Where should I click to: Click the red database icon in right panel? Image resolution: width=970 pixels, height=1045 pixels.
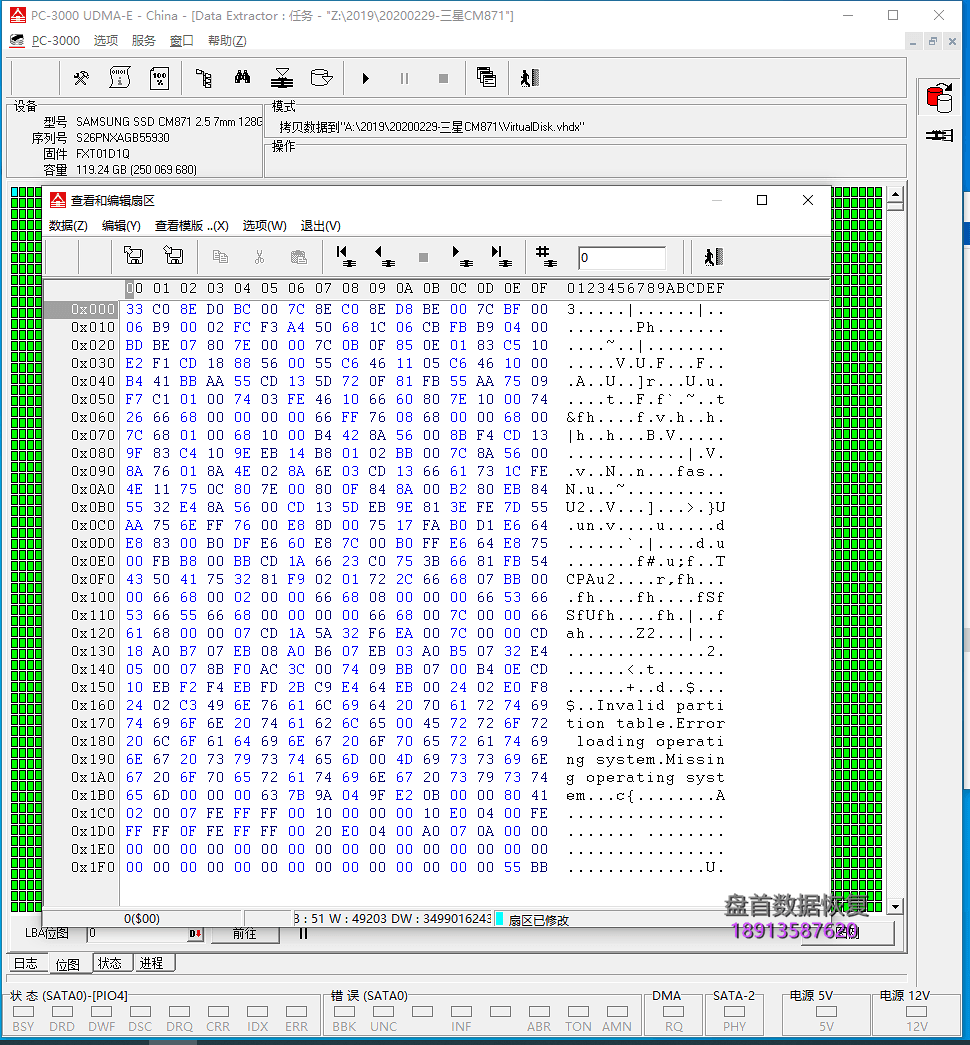coord(939,97)
